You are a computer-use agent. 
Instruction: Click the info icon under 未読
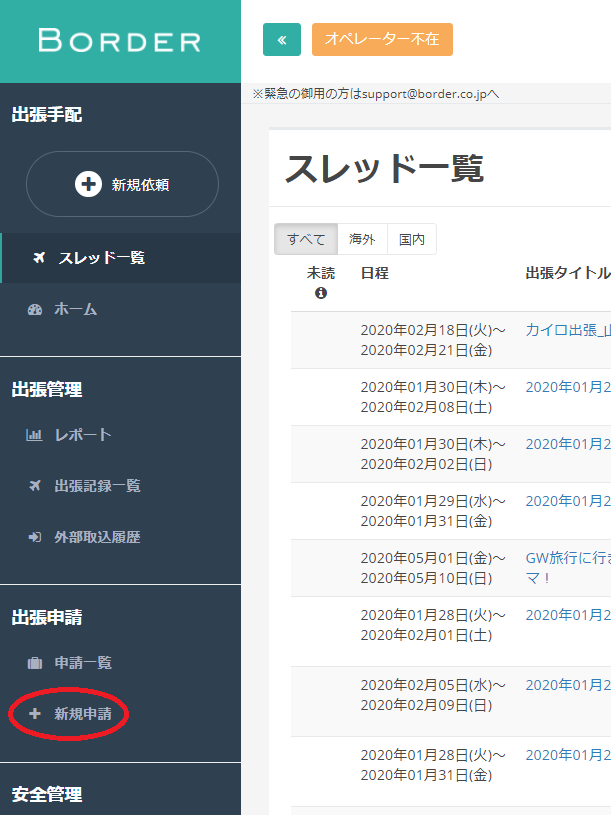(321, 294)
